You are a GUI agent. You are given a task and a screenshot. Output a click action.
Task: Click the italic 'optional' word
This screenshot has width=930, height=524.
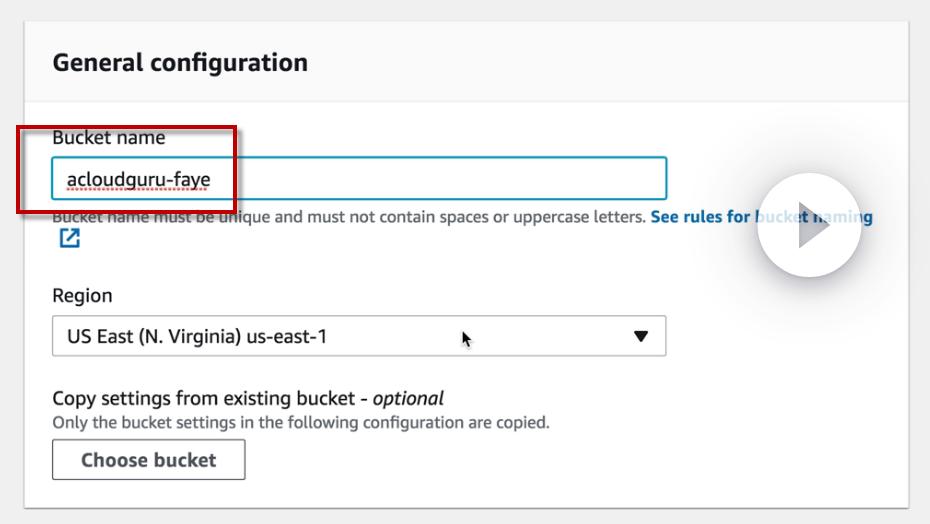(408, 398)
